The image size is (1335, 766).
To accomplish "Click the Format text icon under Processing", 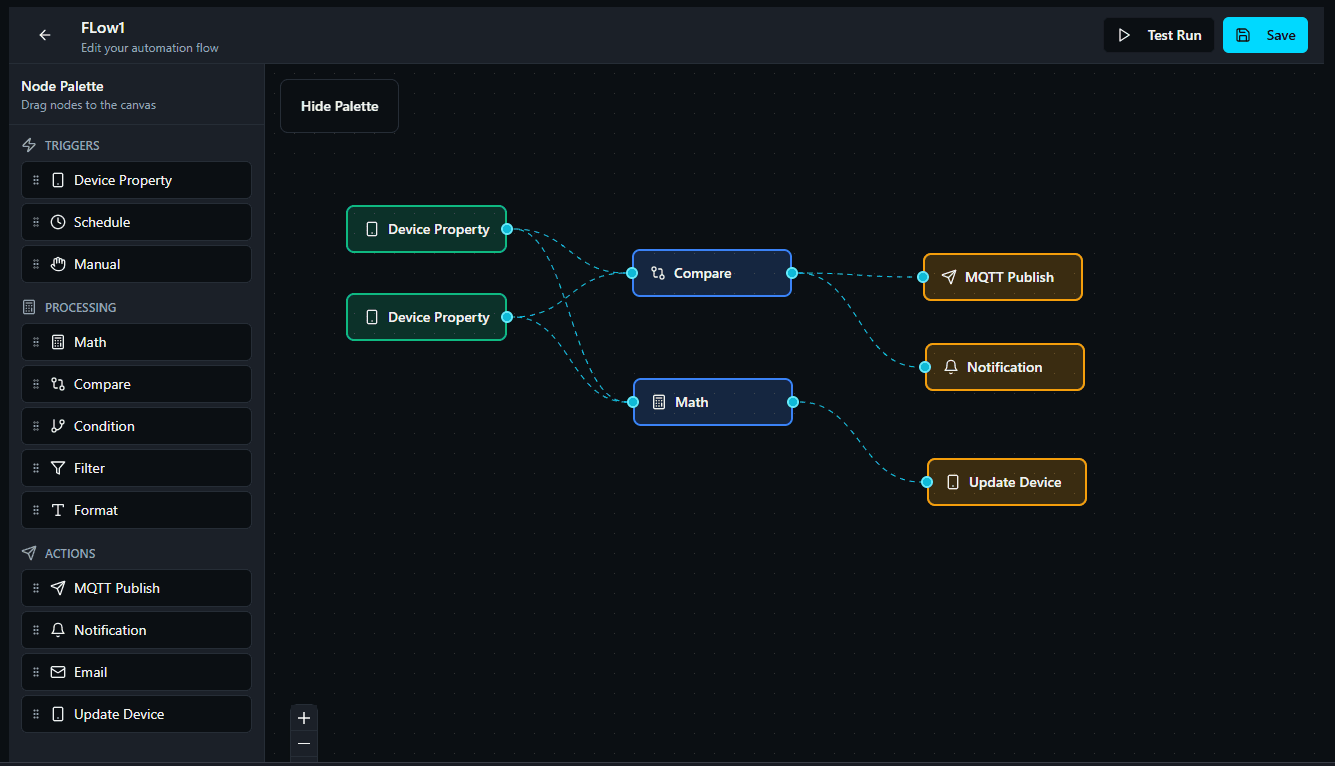I will [x=57, y=510].
